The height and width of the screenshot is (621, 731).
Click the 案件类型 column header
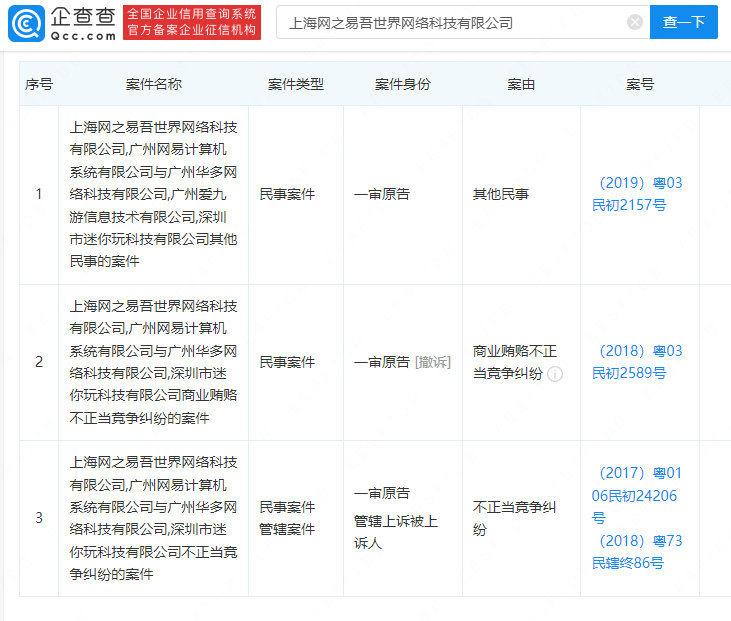pos(296,84)
